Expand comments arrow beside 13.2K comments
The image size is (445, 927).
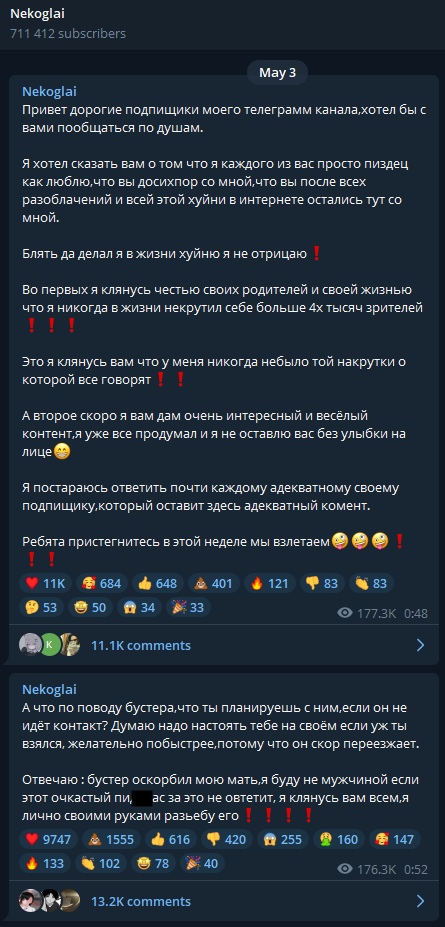tap(420, 901)
